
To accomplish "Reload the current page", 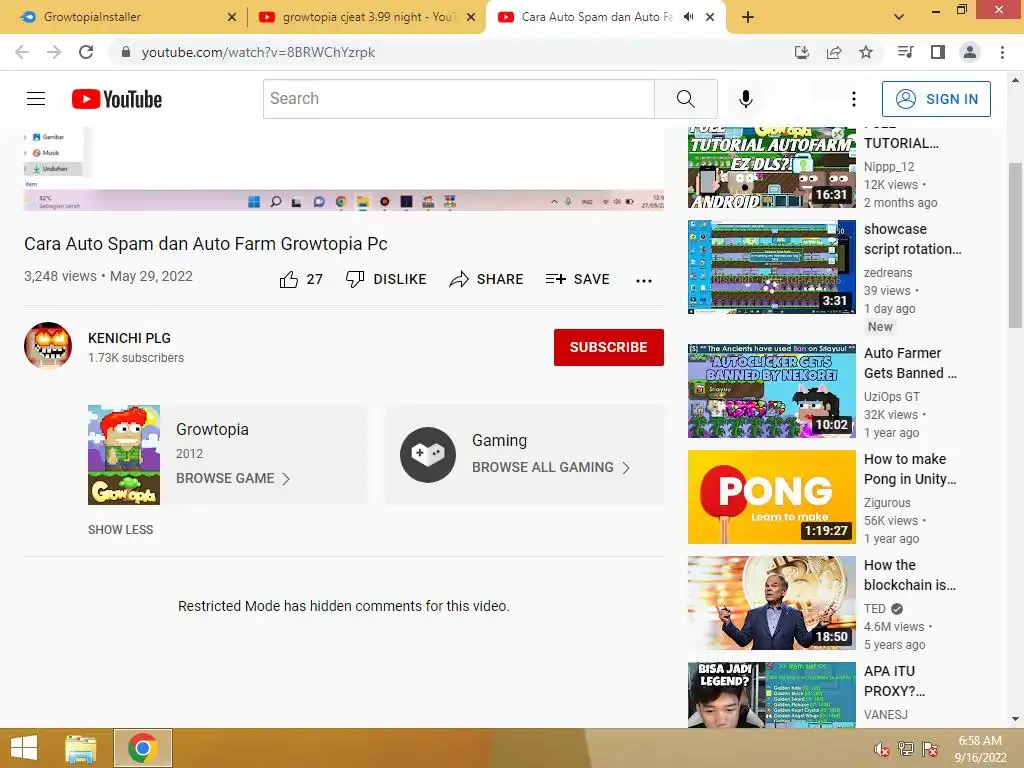I will pyautogui.click(x=86, y=52).
